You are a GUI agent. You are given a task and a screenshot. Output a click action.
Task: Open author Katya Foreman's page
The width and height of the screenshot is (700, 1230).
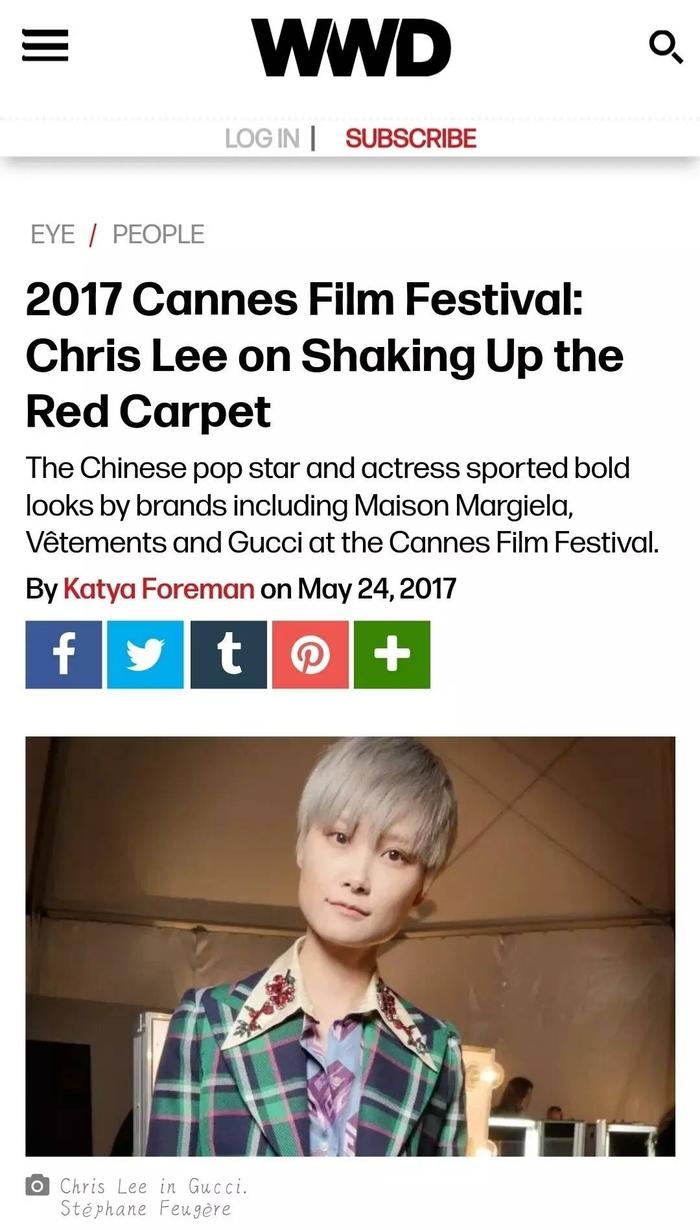coord(159,588)
